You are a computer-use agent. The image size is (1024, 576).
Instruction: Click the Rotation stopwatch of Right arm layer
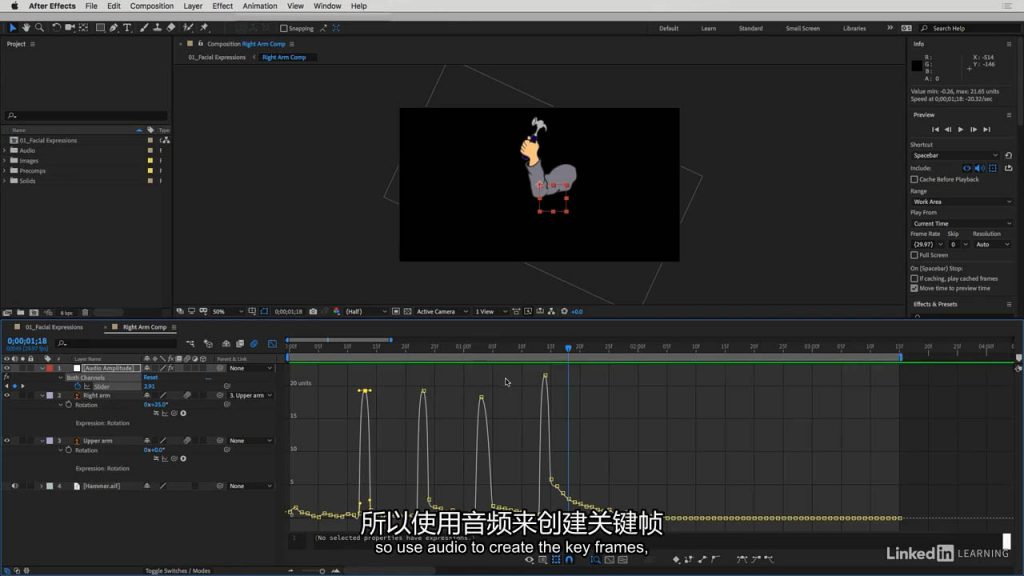69,405
